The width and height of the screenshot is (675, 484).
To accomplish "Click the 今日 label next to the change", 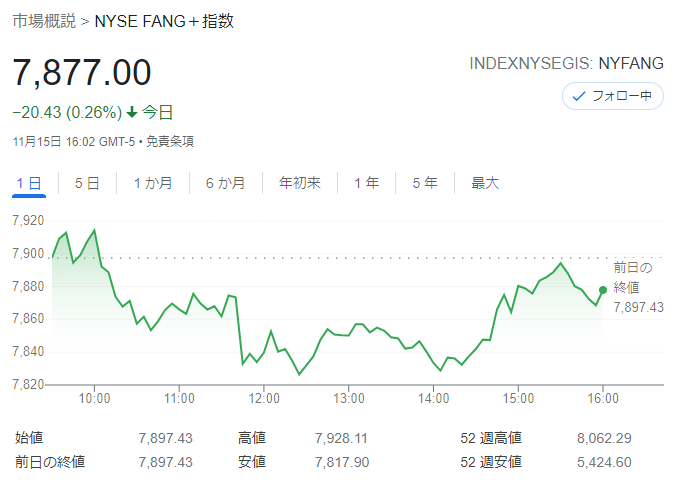I will point(157,112).
